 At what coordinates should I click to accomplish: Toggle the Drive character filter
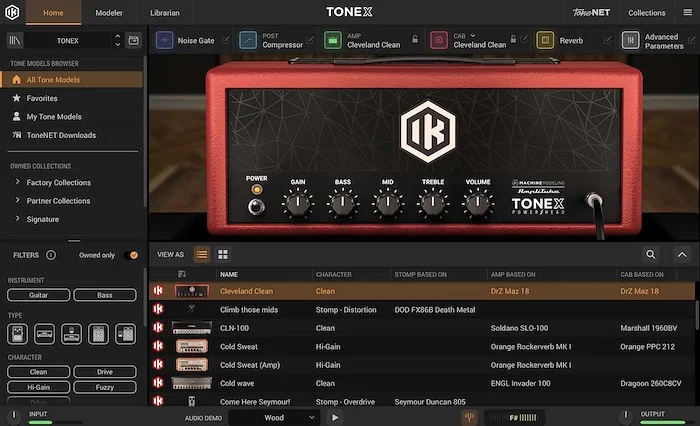(x=105, y=372)
